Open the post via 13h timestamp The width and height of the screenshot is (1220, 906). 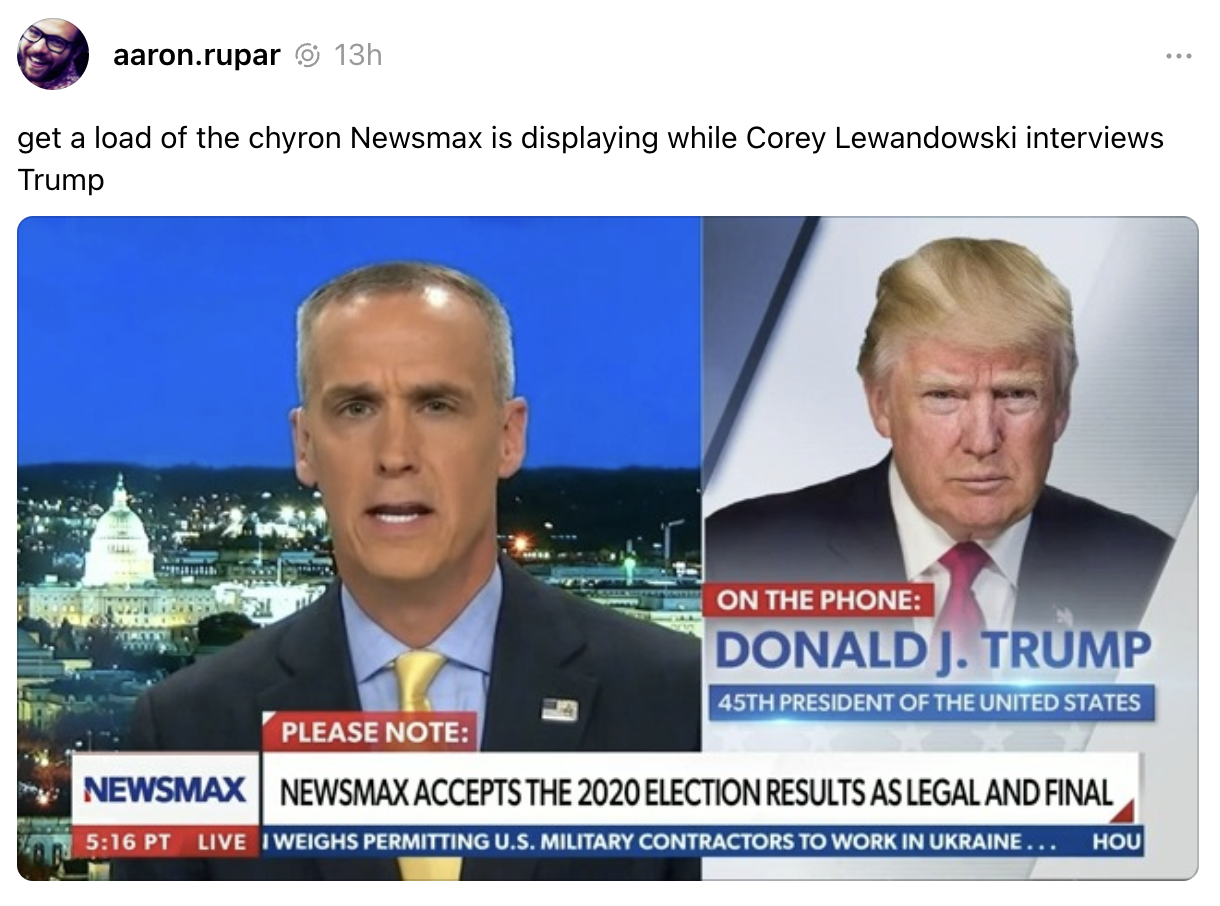click(x=358, y=55)
